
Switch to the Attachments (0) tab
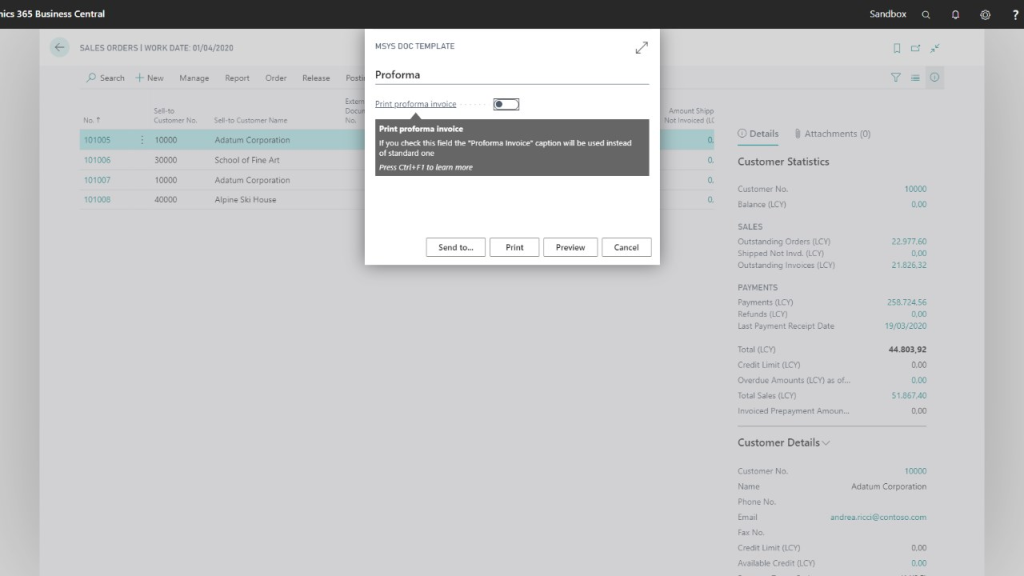[x=832, y=134]
